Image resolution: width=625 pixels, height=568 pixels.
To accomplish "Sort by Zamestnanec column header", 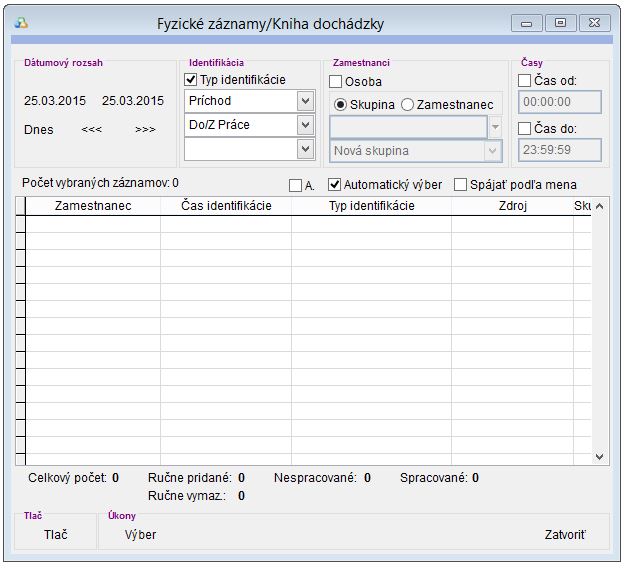I will pyautogui.click(x=93, y=206).
